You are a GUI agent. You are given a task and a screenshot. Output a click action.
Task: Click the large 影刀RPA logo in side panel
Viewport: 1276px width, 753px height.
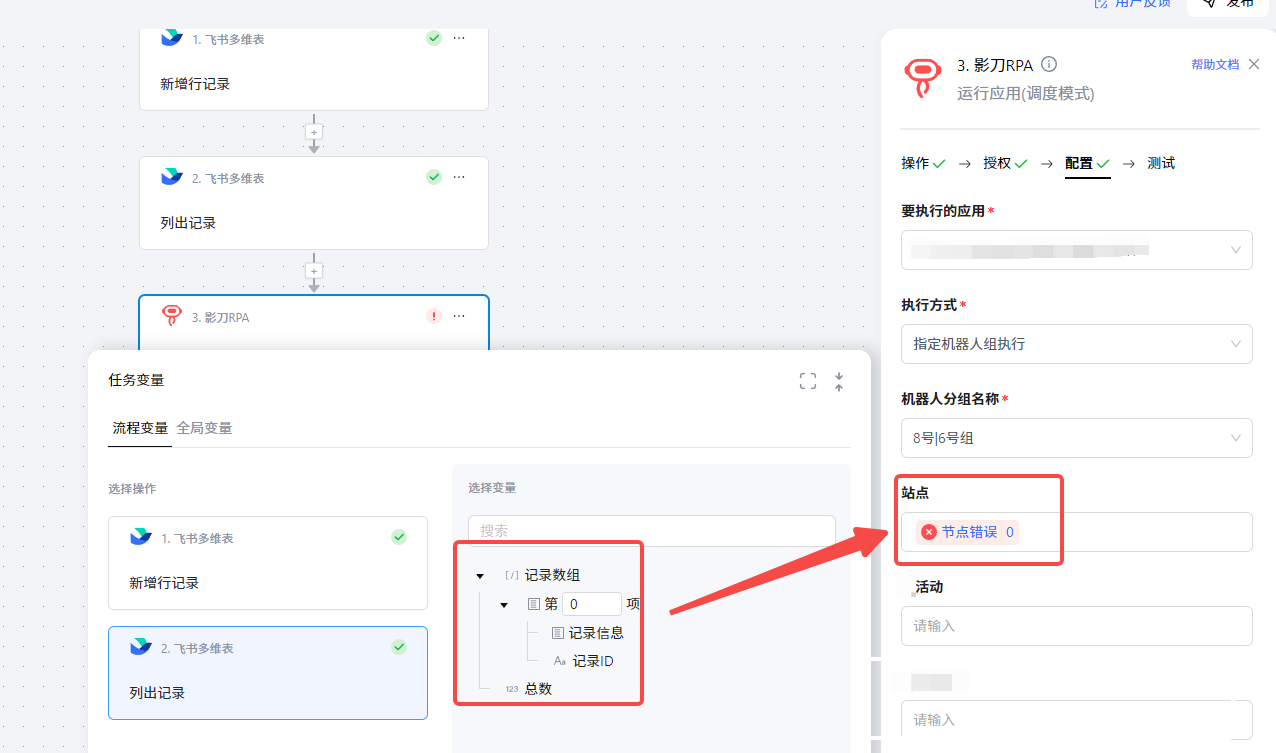[x=922, y=78]
